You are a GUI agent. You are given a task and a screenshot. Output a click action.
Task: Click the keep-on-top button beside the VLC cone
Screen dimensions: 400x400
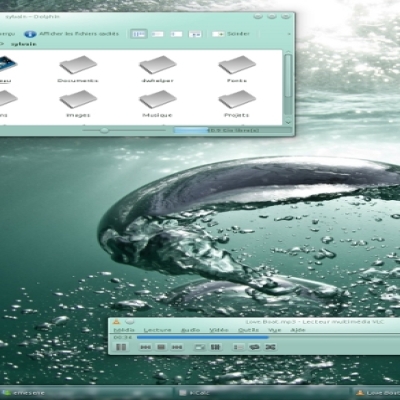[x=130, y=322]
